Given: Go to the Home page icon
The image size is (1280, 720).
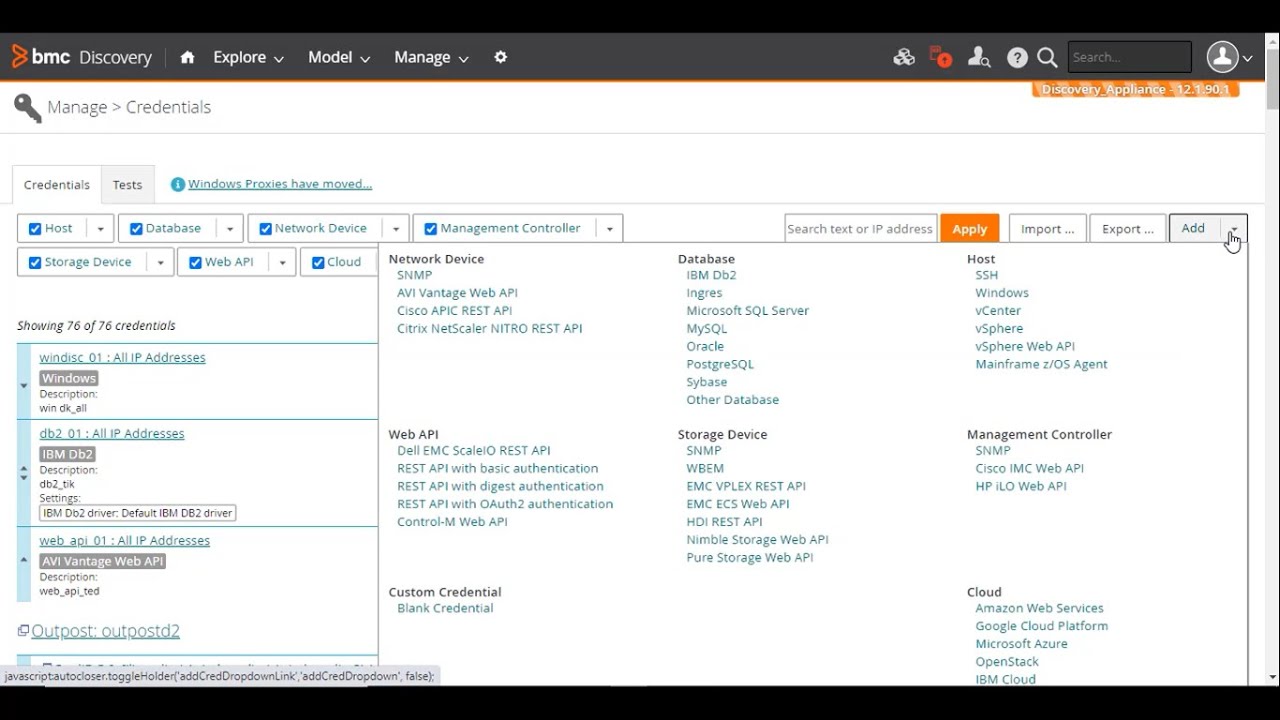Looking at the screenshot, I should point(187,57).
